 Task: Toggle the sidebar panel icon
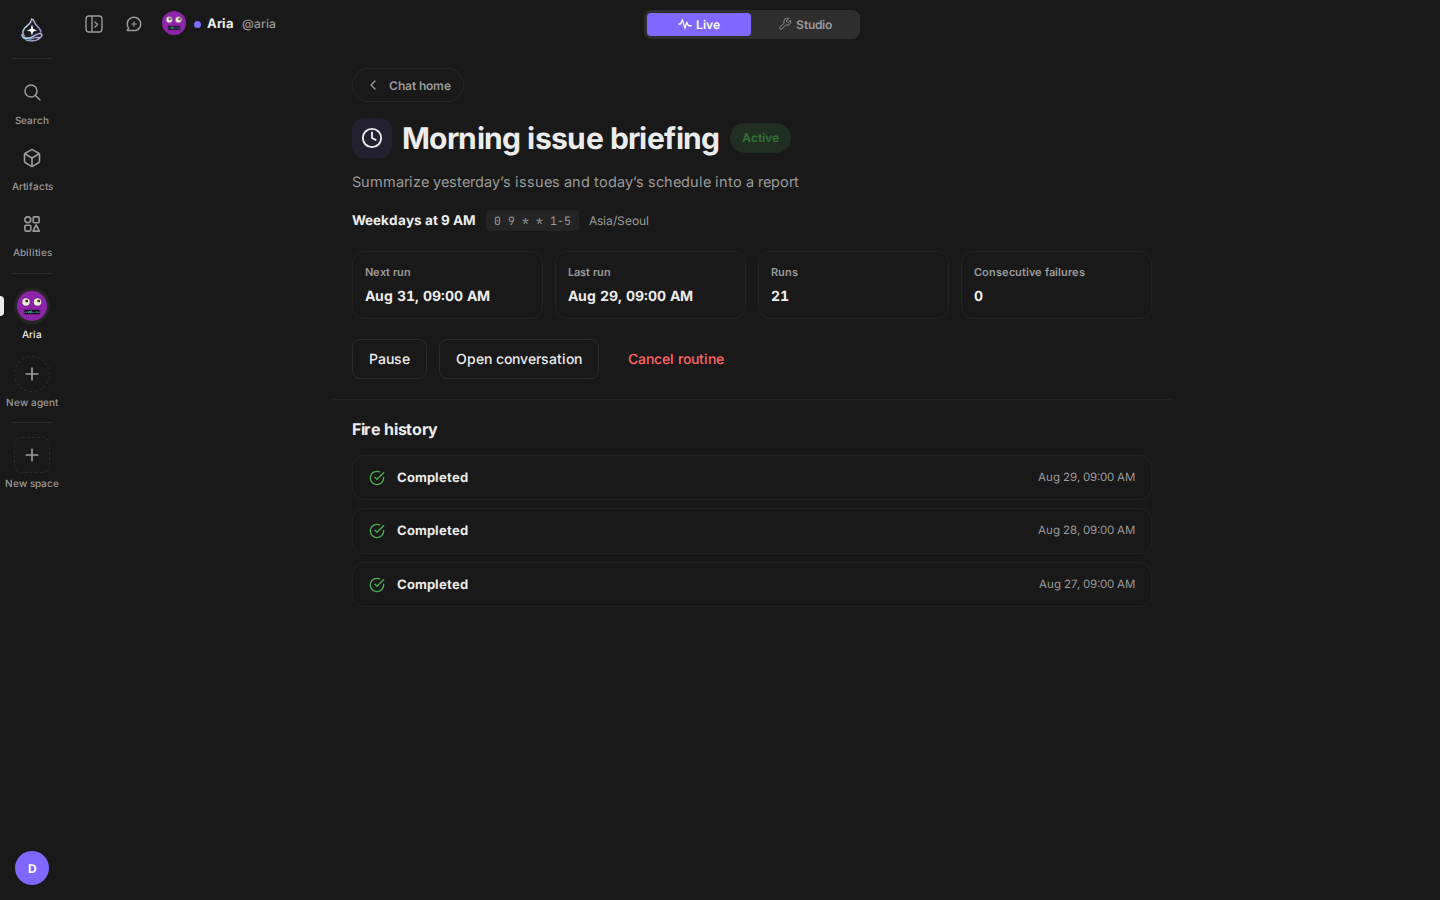(94, 24)
